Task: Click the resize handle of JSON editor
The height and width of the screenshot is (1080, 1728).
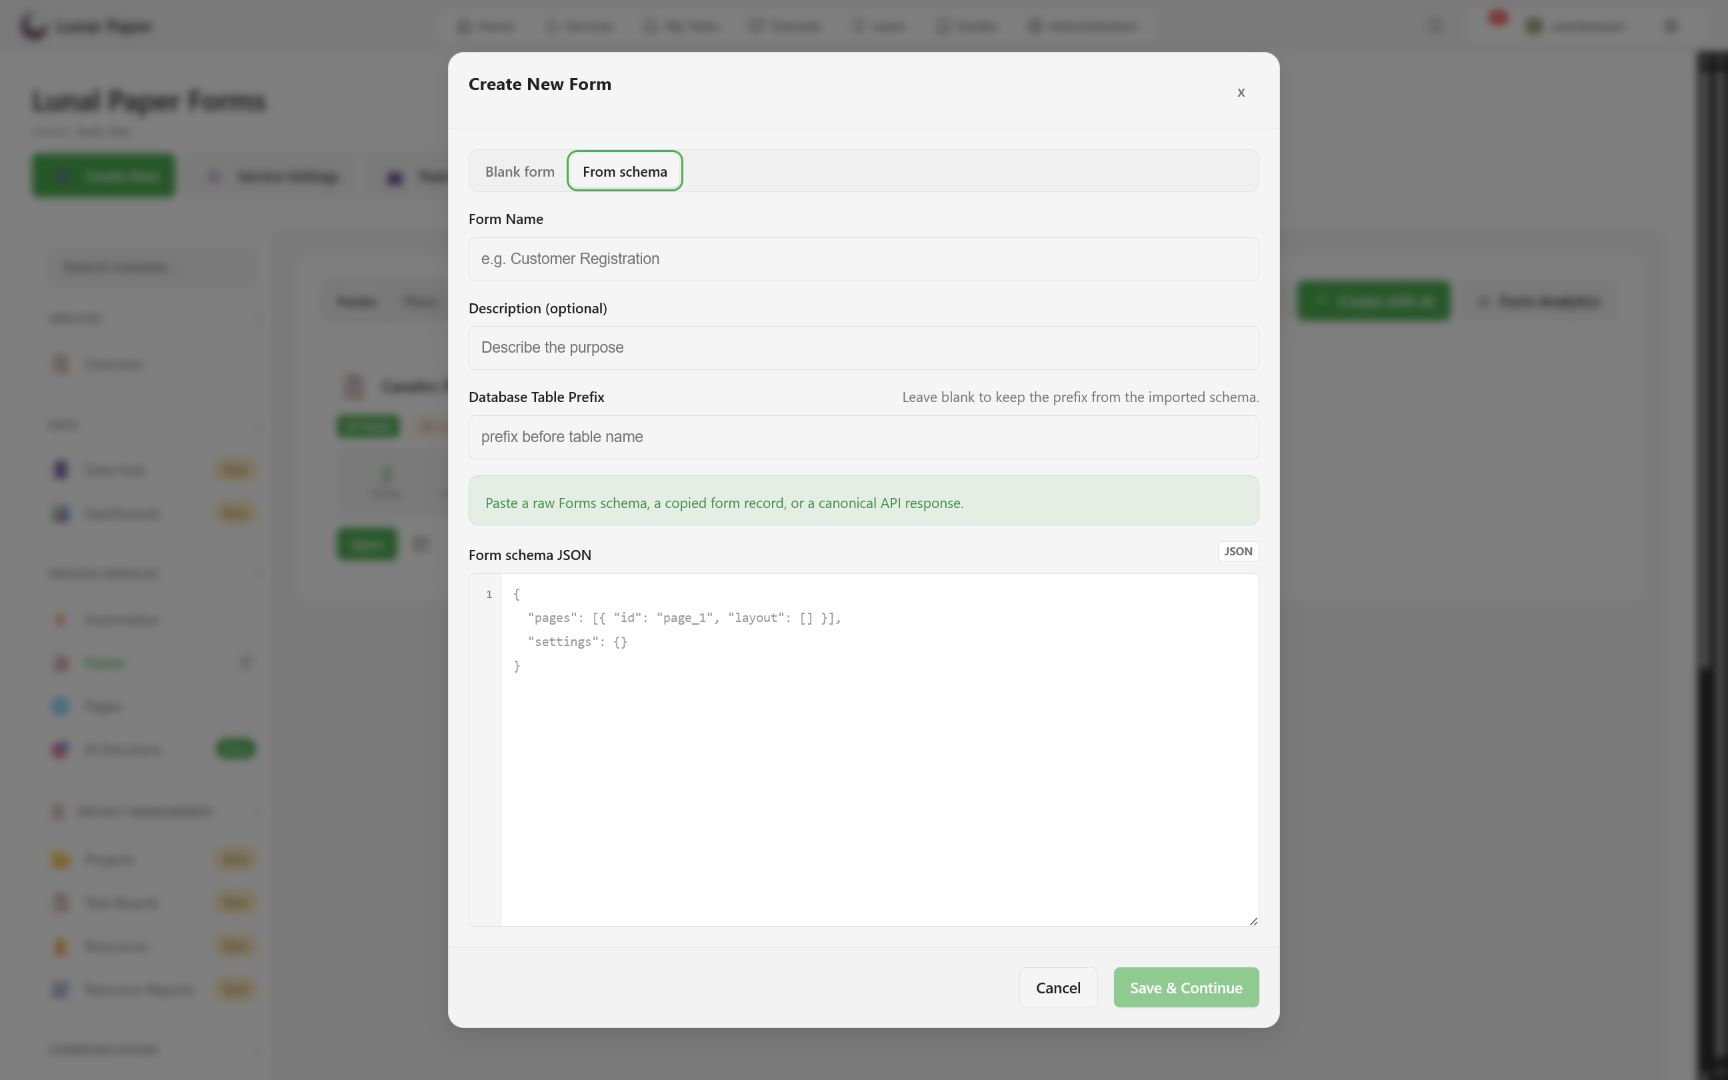Action: 1252,920
